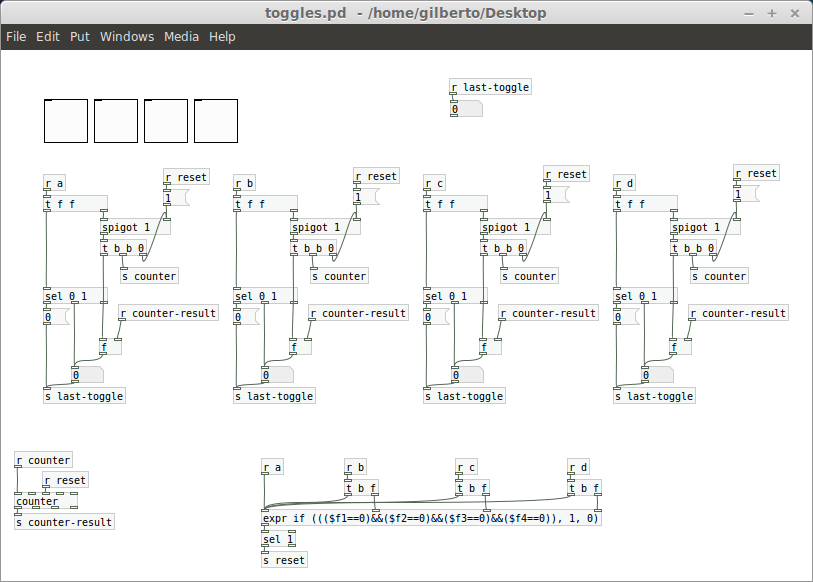Toggle the leftmost toggle box
Image resolution: width=813 pixels, height=582 pixels.
coord(66,121)
